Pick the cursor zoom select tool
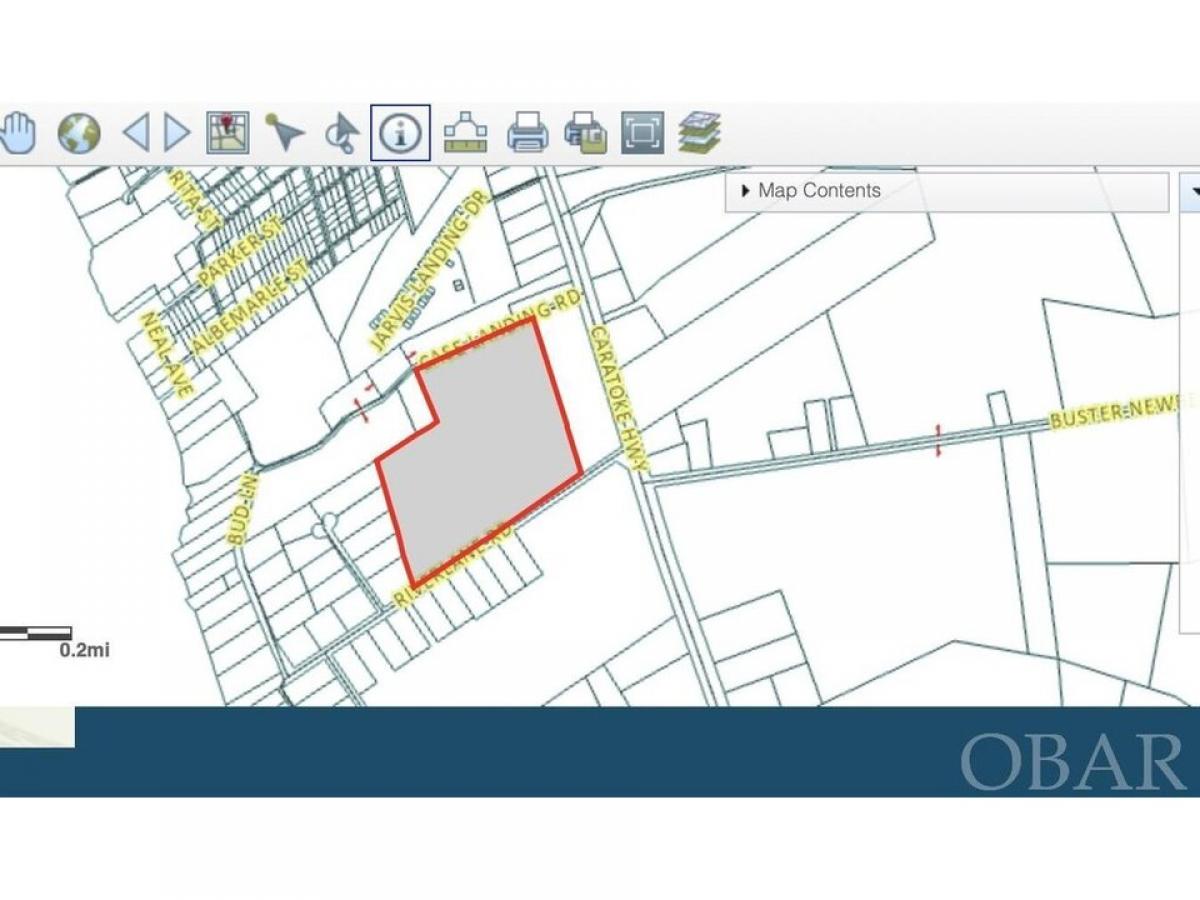 [343, 133]
